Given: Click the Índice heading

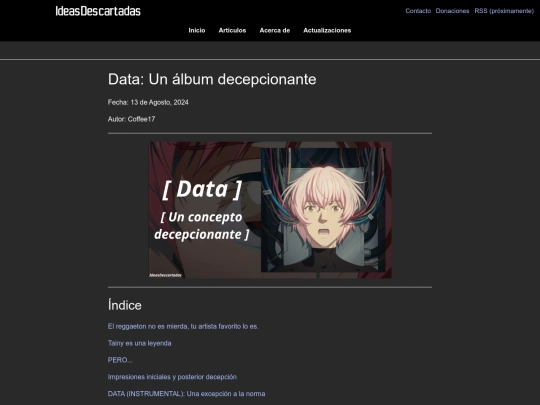Looking at the screenshot, I should [125, 305].
